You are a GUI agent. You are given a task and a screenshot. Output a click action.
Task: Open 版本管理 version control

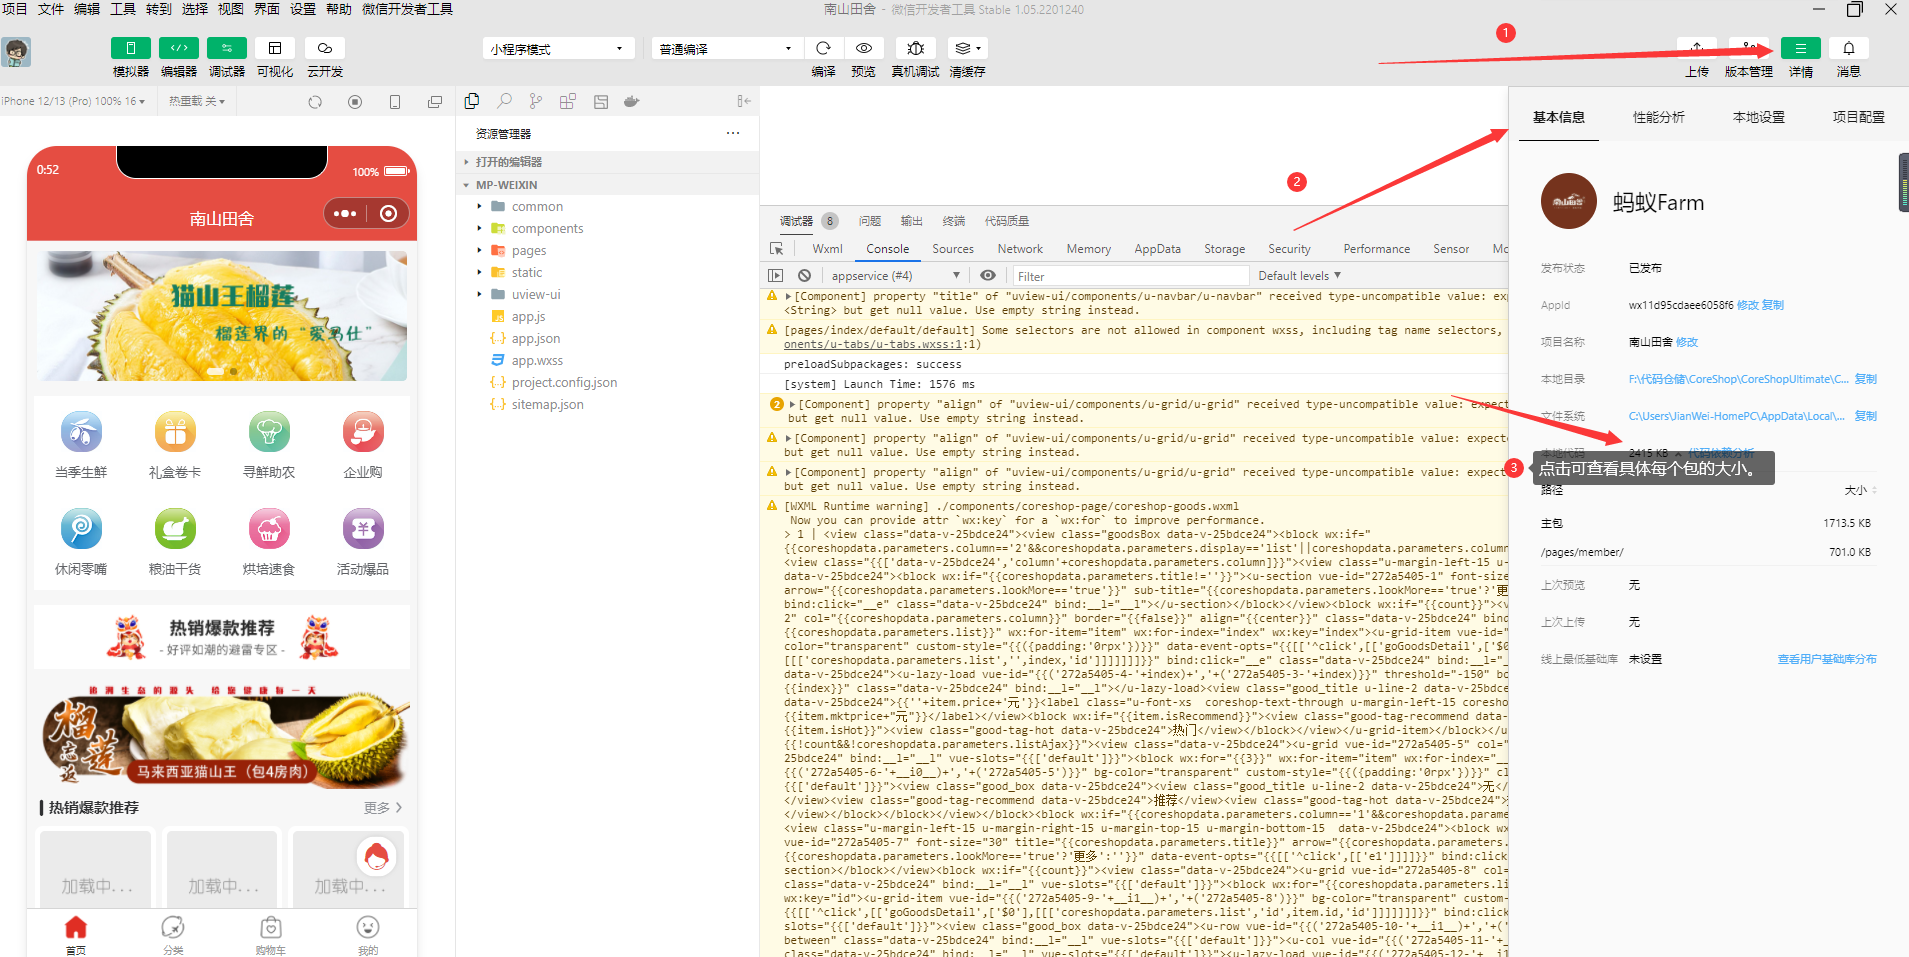1749,48
